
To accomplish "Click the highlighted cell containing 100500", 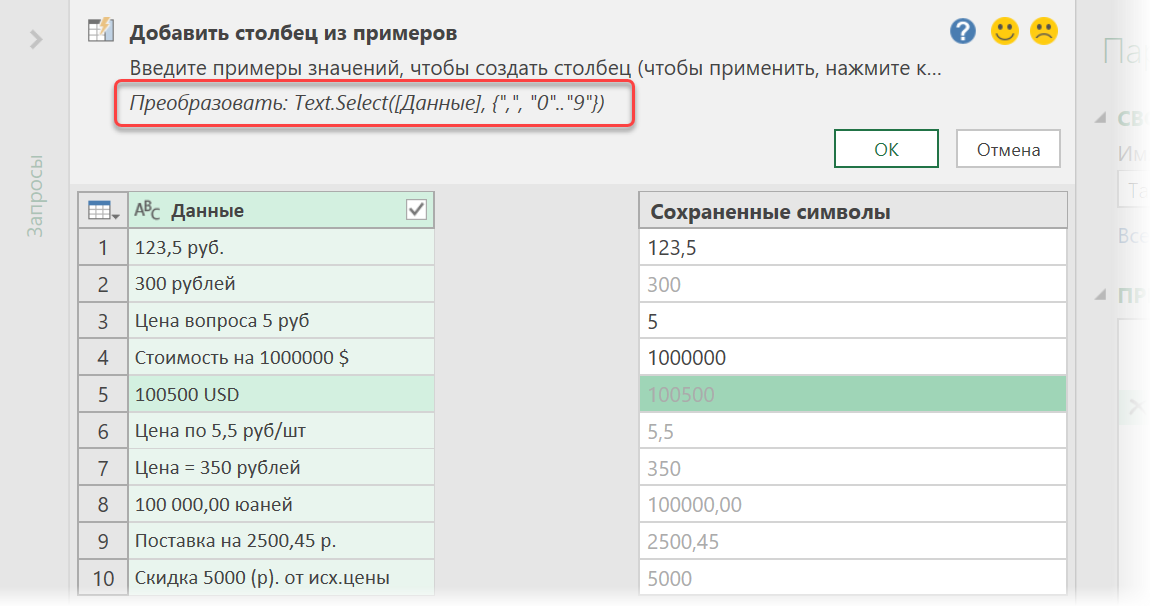I will tap(853, 394).
